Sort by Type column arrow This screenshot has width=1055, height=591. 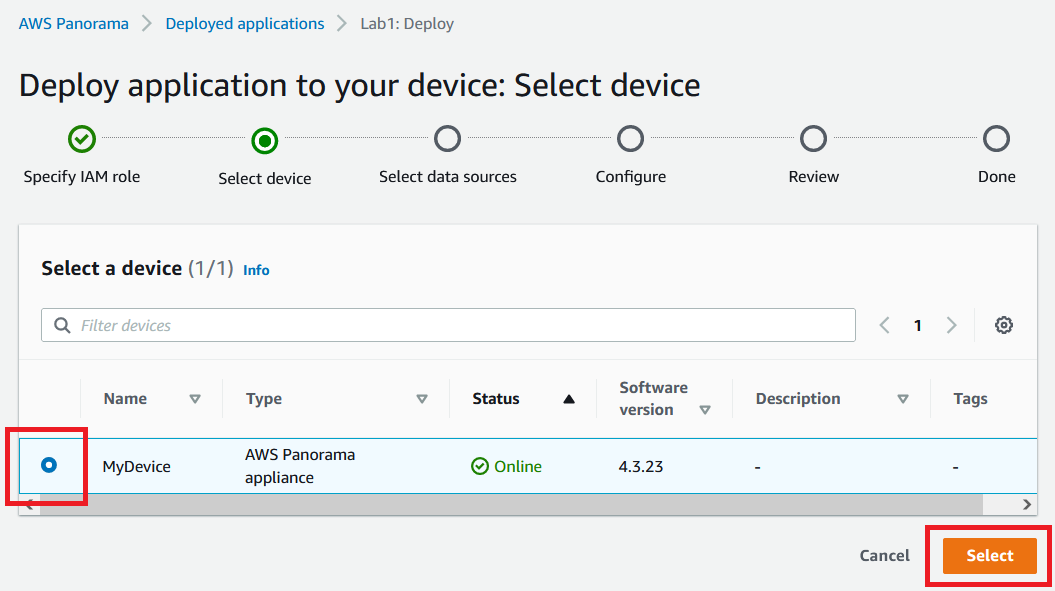[422, 399]
